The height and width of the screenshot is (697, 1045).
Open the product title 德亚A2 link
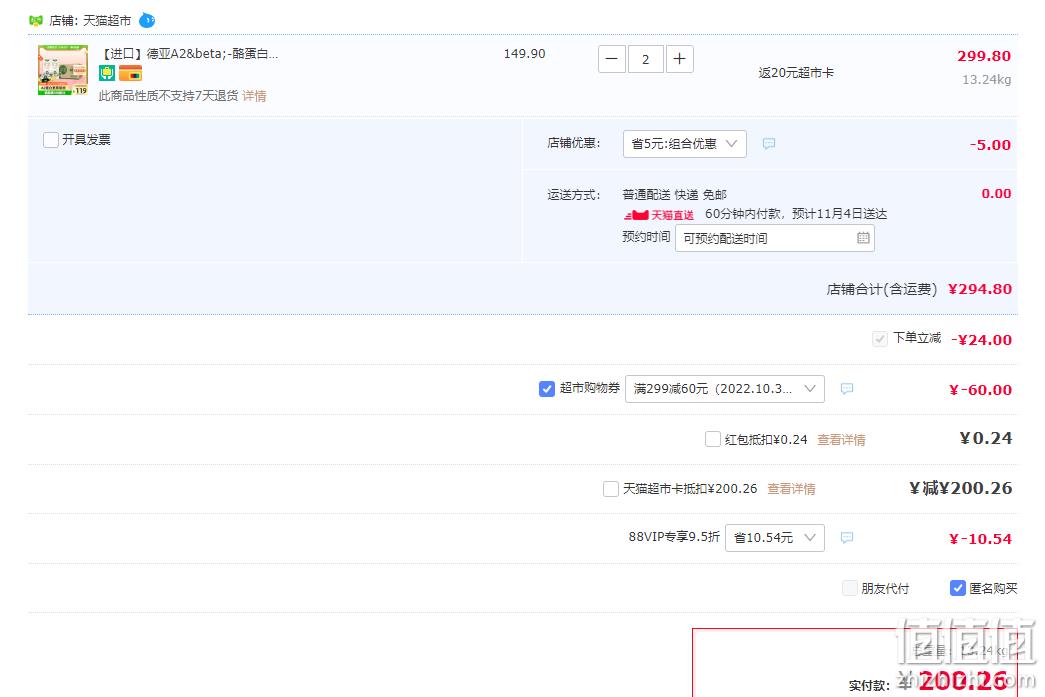[x=189, y=54]
